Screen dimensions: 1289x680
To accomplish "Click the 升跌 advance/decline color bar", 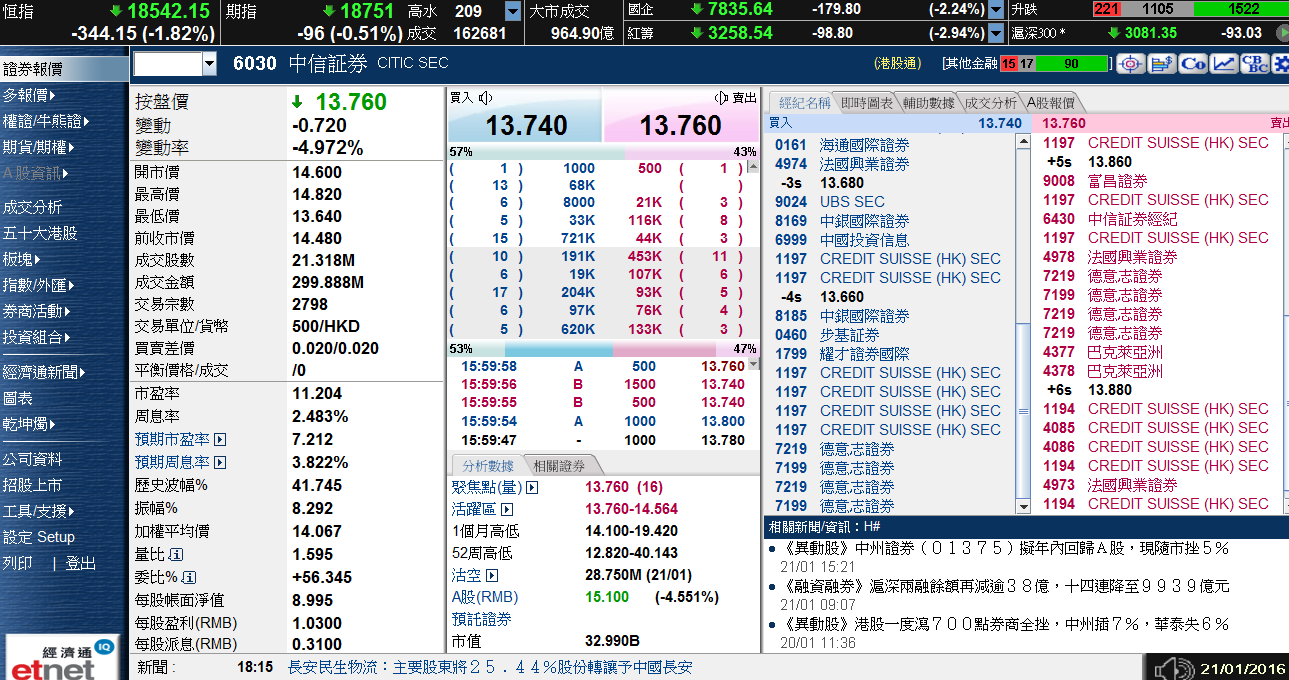I will coord(1190,10).
